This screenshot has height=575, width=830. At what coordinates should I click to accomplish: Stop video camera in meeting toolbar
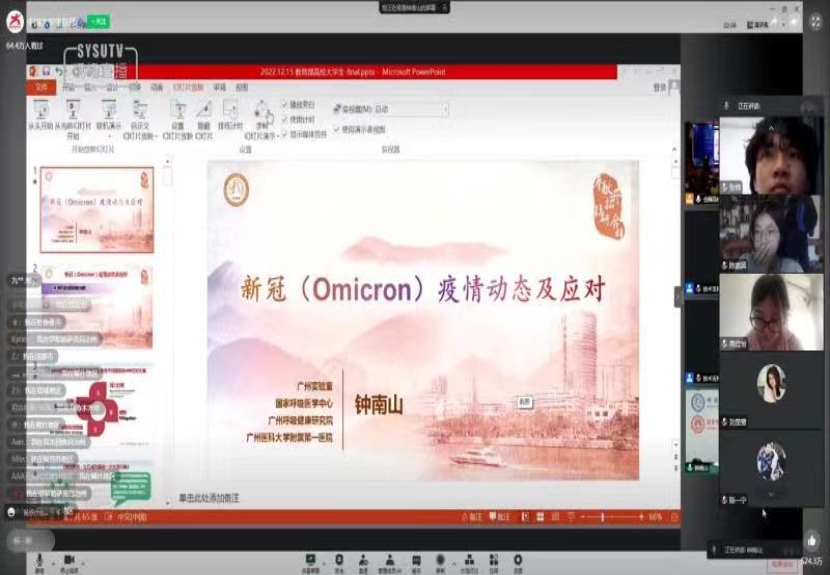click(x=69, y=560)
